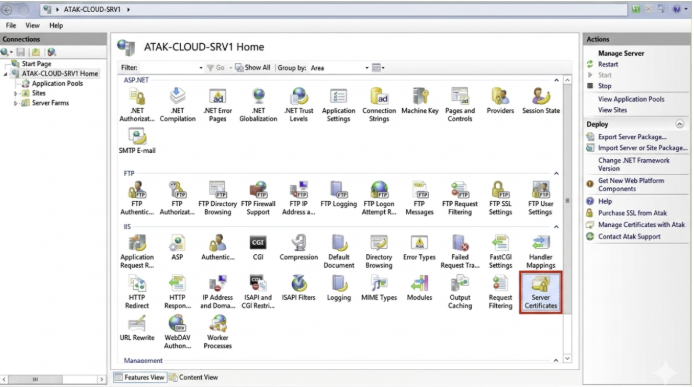The image size is (694, 387).
Task: Open FTP SSL Settings feature
Action: coord(500,198)
